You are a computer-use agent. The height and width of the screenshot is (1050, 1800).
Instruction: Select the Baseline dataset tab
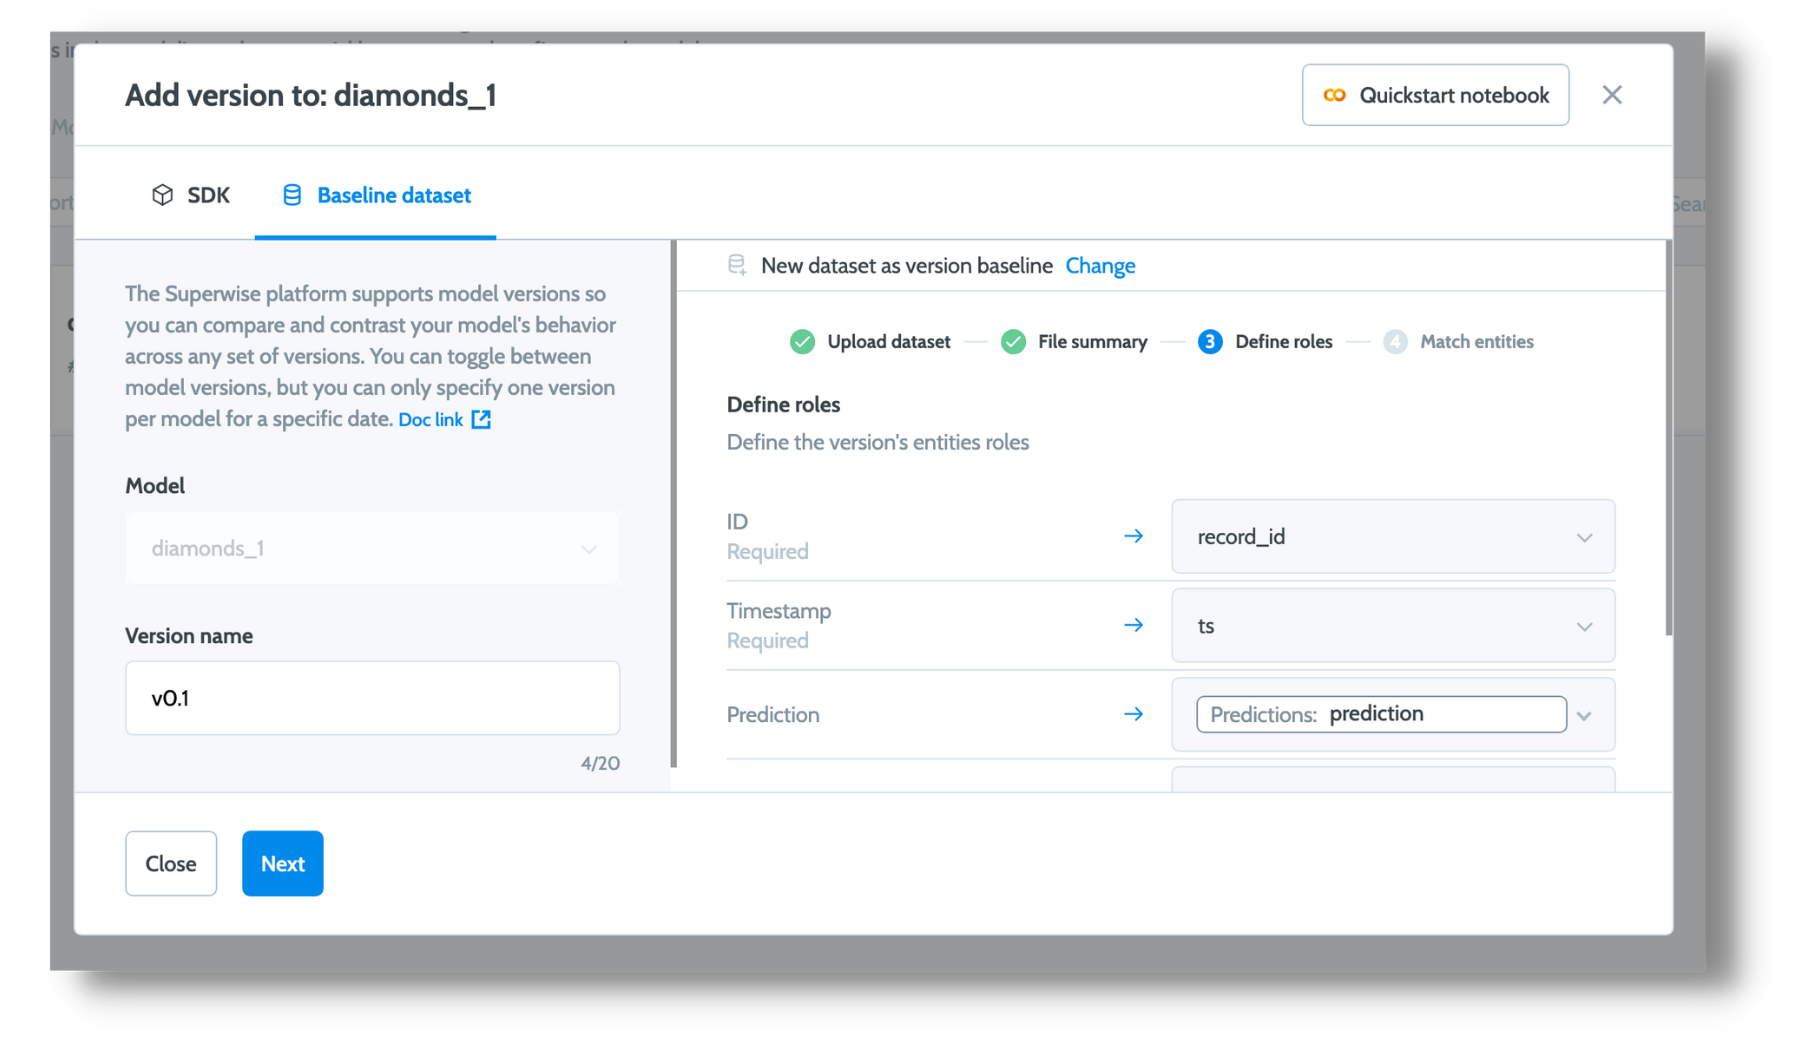(376, 195)
